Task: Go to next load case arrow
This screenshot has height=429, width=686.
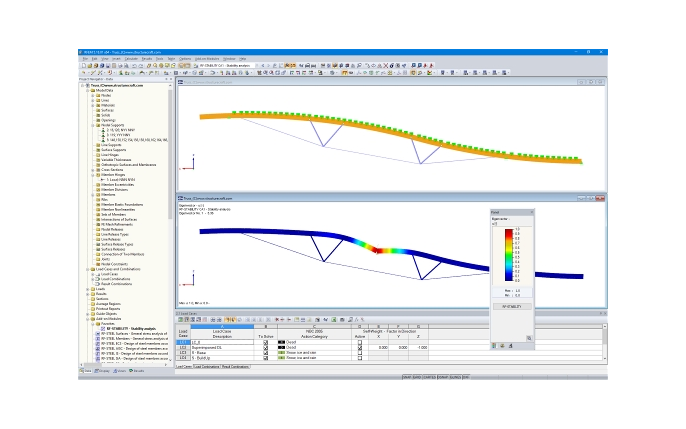Action: (x=269, y=66)
